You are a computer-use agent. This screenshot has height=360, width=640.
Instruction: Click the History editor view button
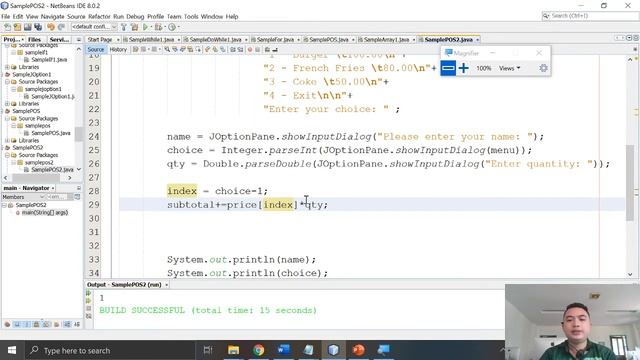click(x=118, y=49)
